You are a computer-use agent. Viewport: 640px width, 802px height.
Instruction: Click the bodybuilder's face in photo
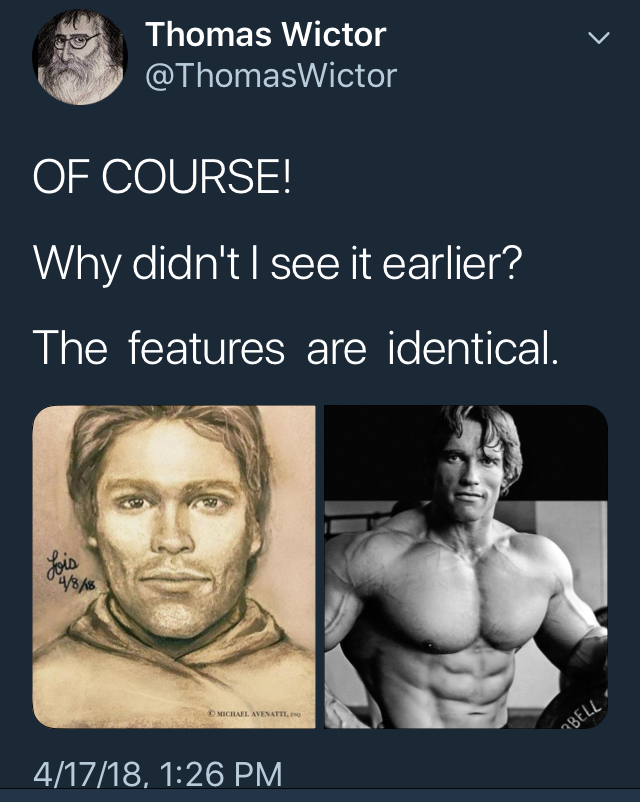pyautogui.click(x=471, y=473)
